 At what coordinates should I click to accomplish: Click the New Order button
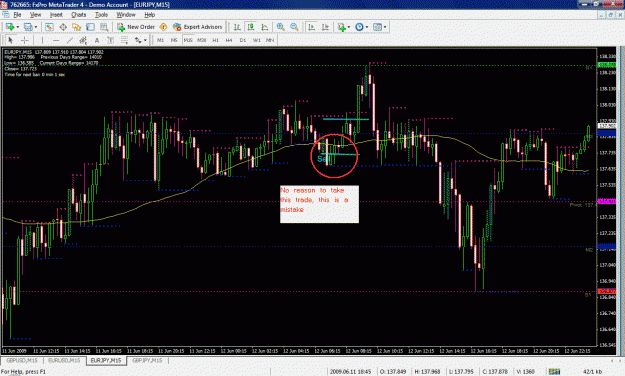pyautogui.click(x=136, y=27)
